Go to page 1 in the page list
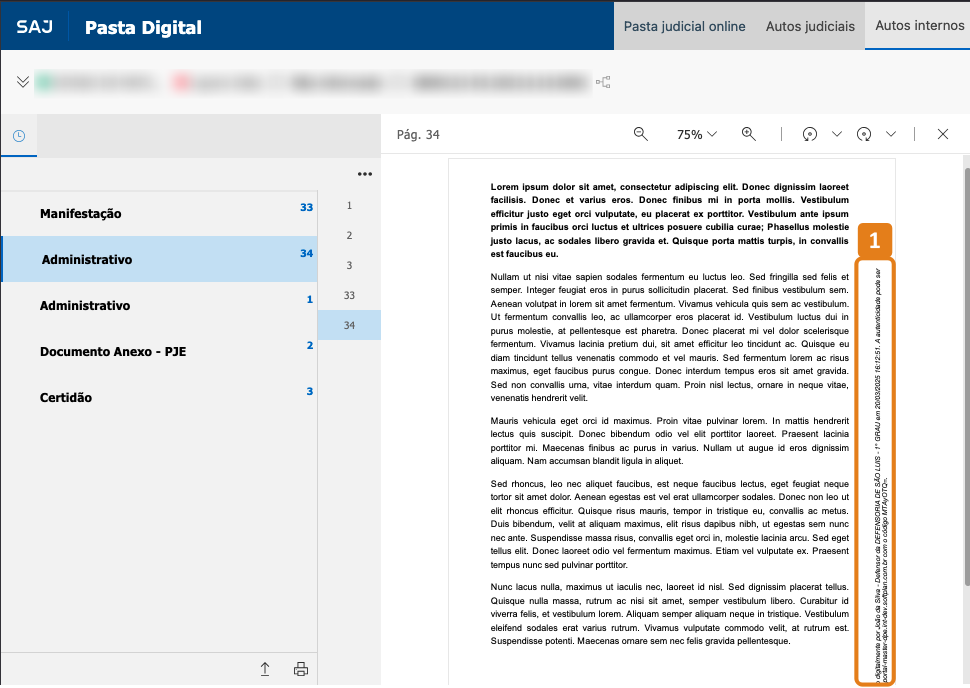 350,205
